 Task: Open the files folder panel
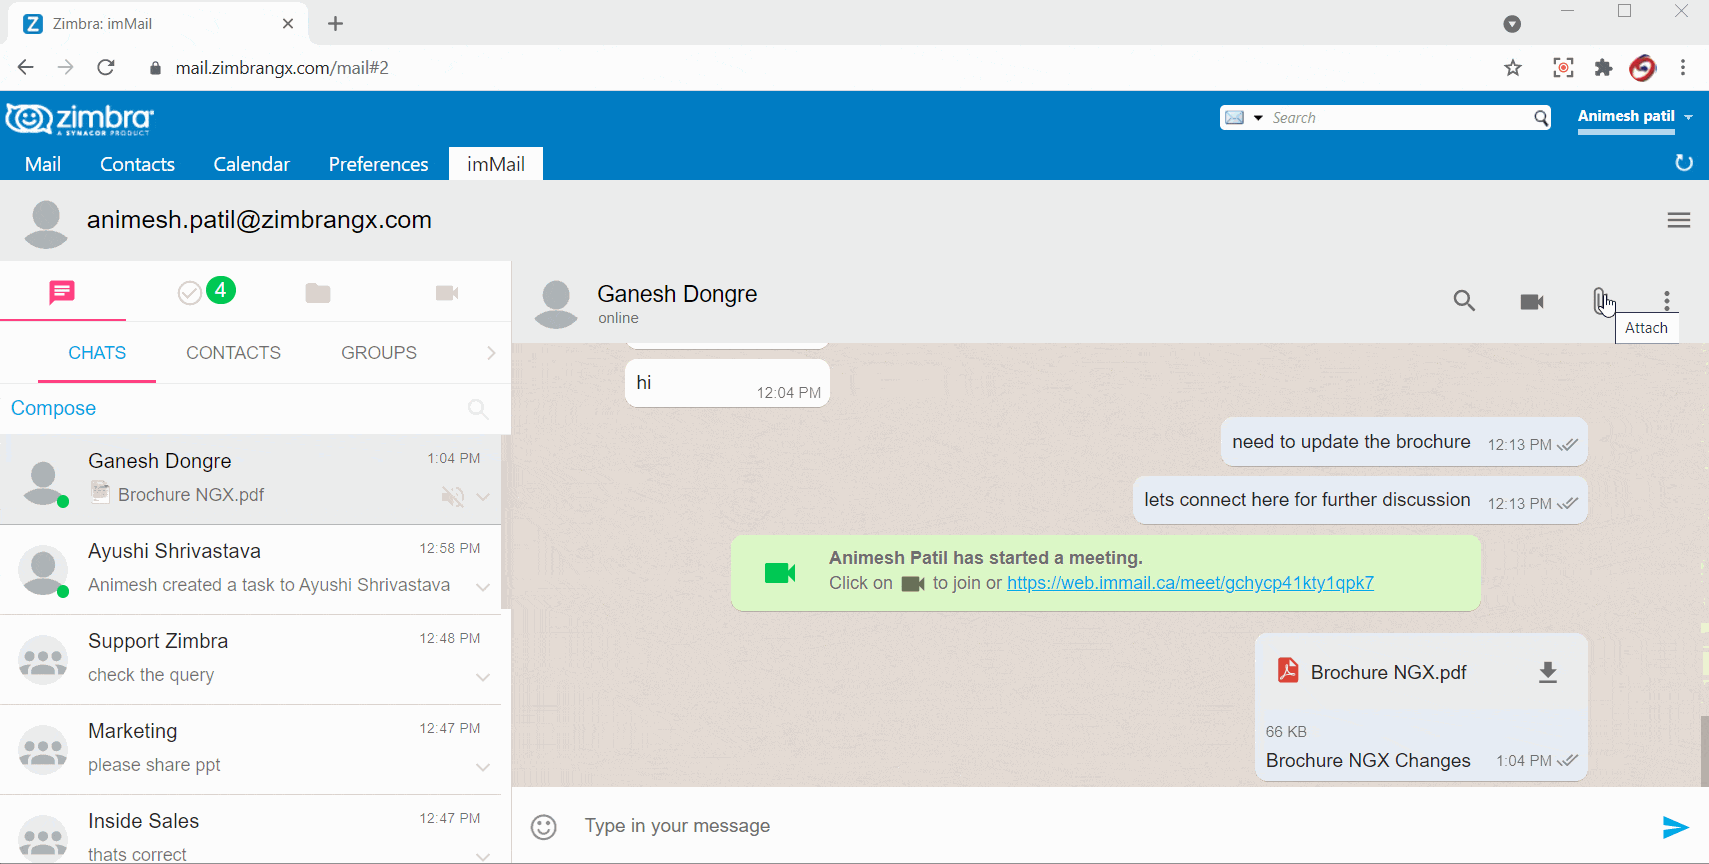click(318, 293)
